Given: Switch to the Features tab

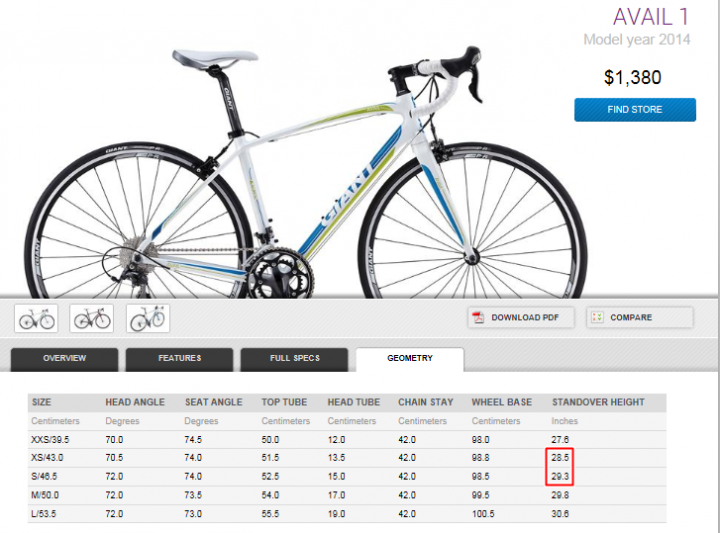Looking at the screenshot, I should click(x=180, y=358).
